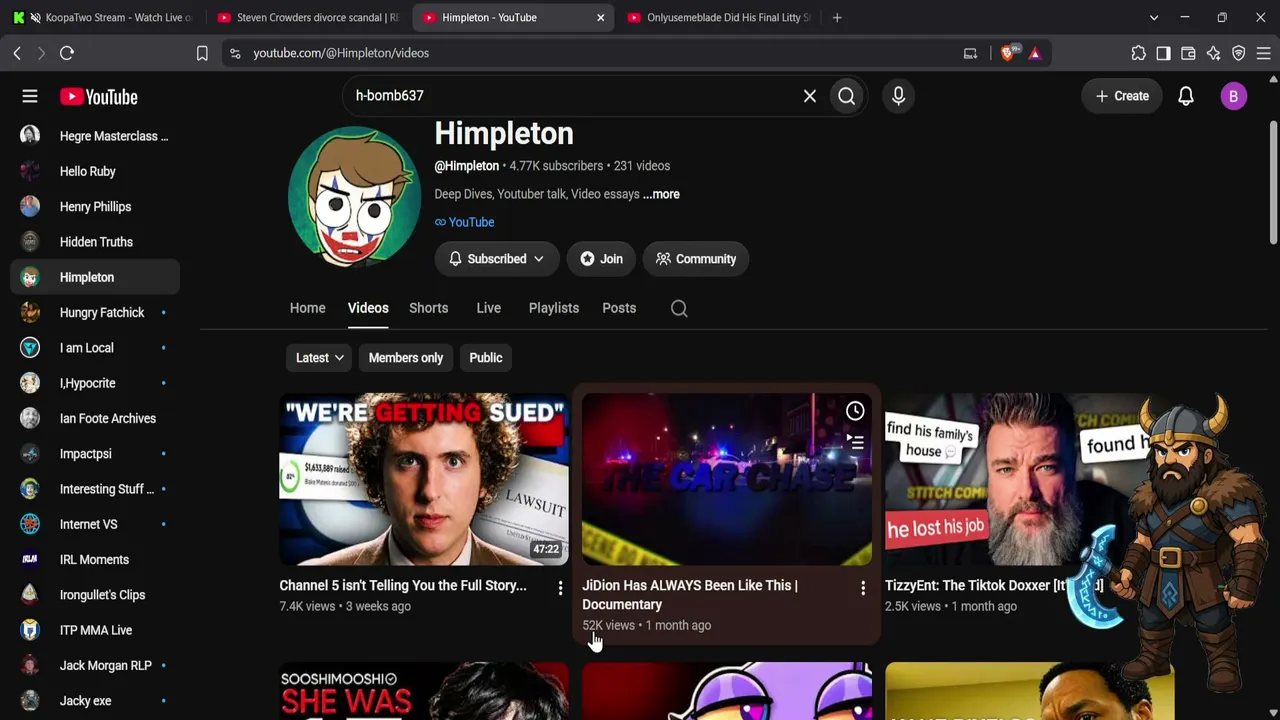Open Brave wallet icon
Viewport: 1280px width, 720px height.
click(1188, 53)
